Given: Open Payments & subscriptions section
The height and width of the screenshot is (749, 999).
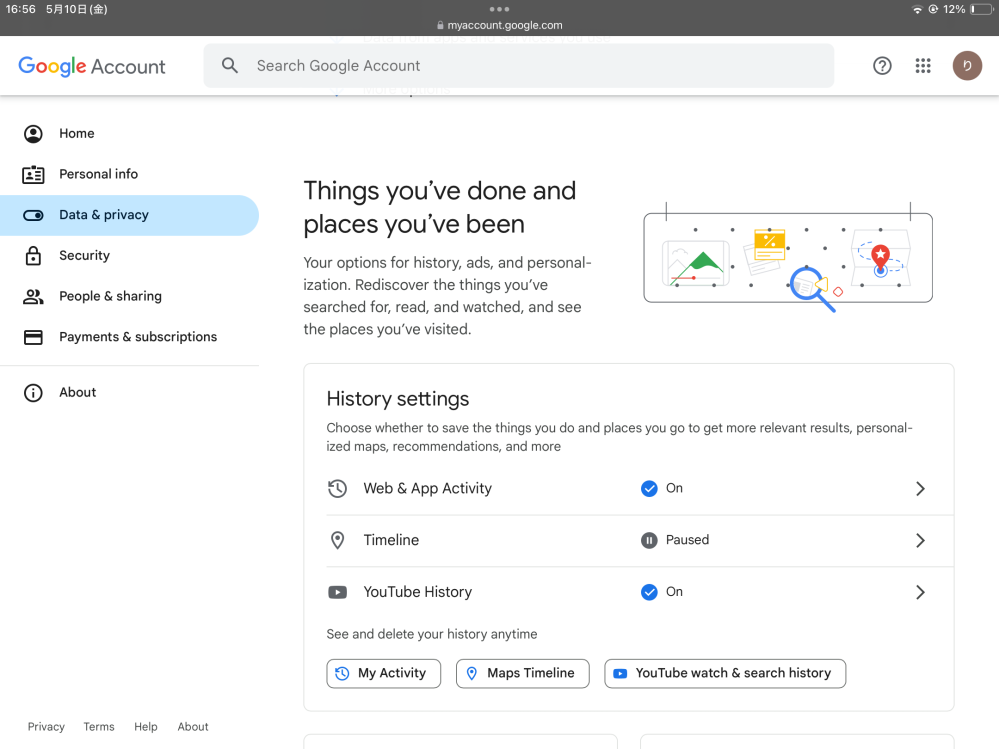Looking at the screenshot, I should point(129,337).
